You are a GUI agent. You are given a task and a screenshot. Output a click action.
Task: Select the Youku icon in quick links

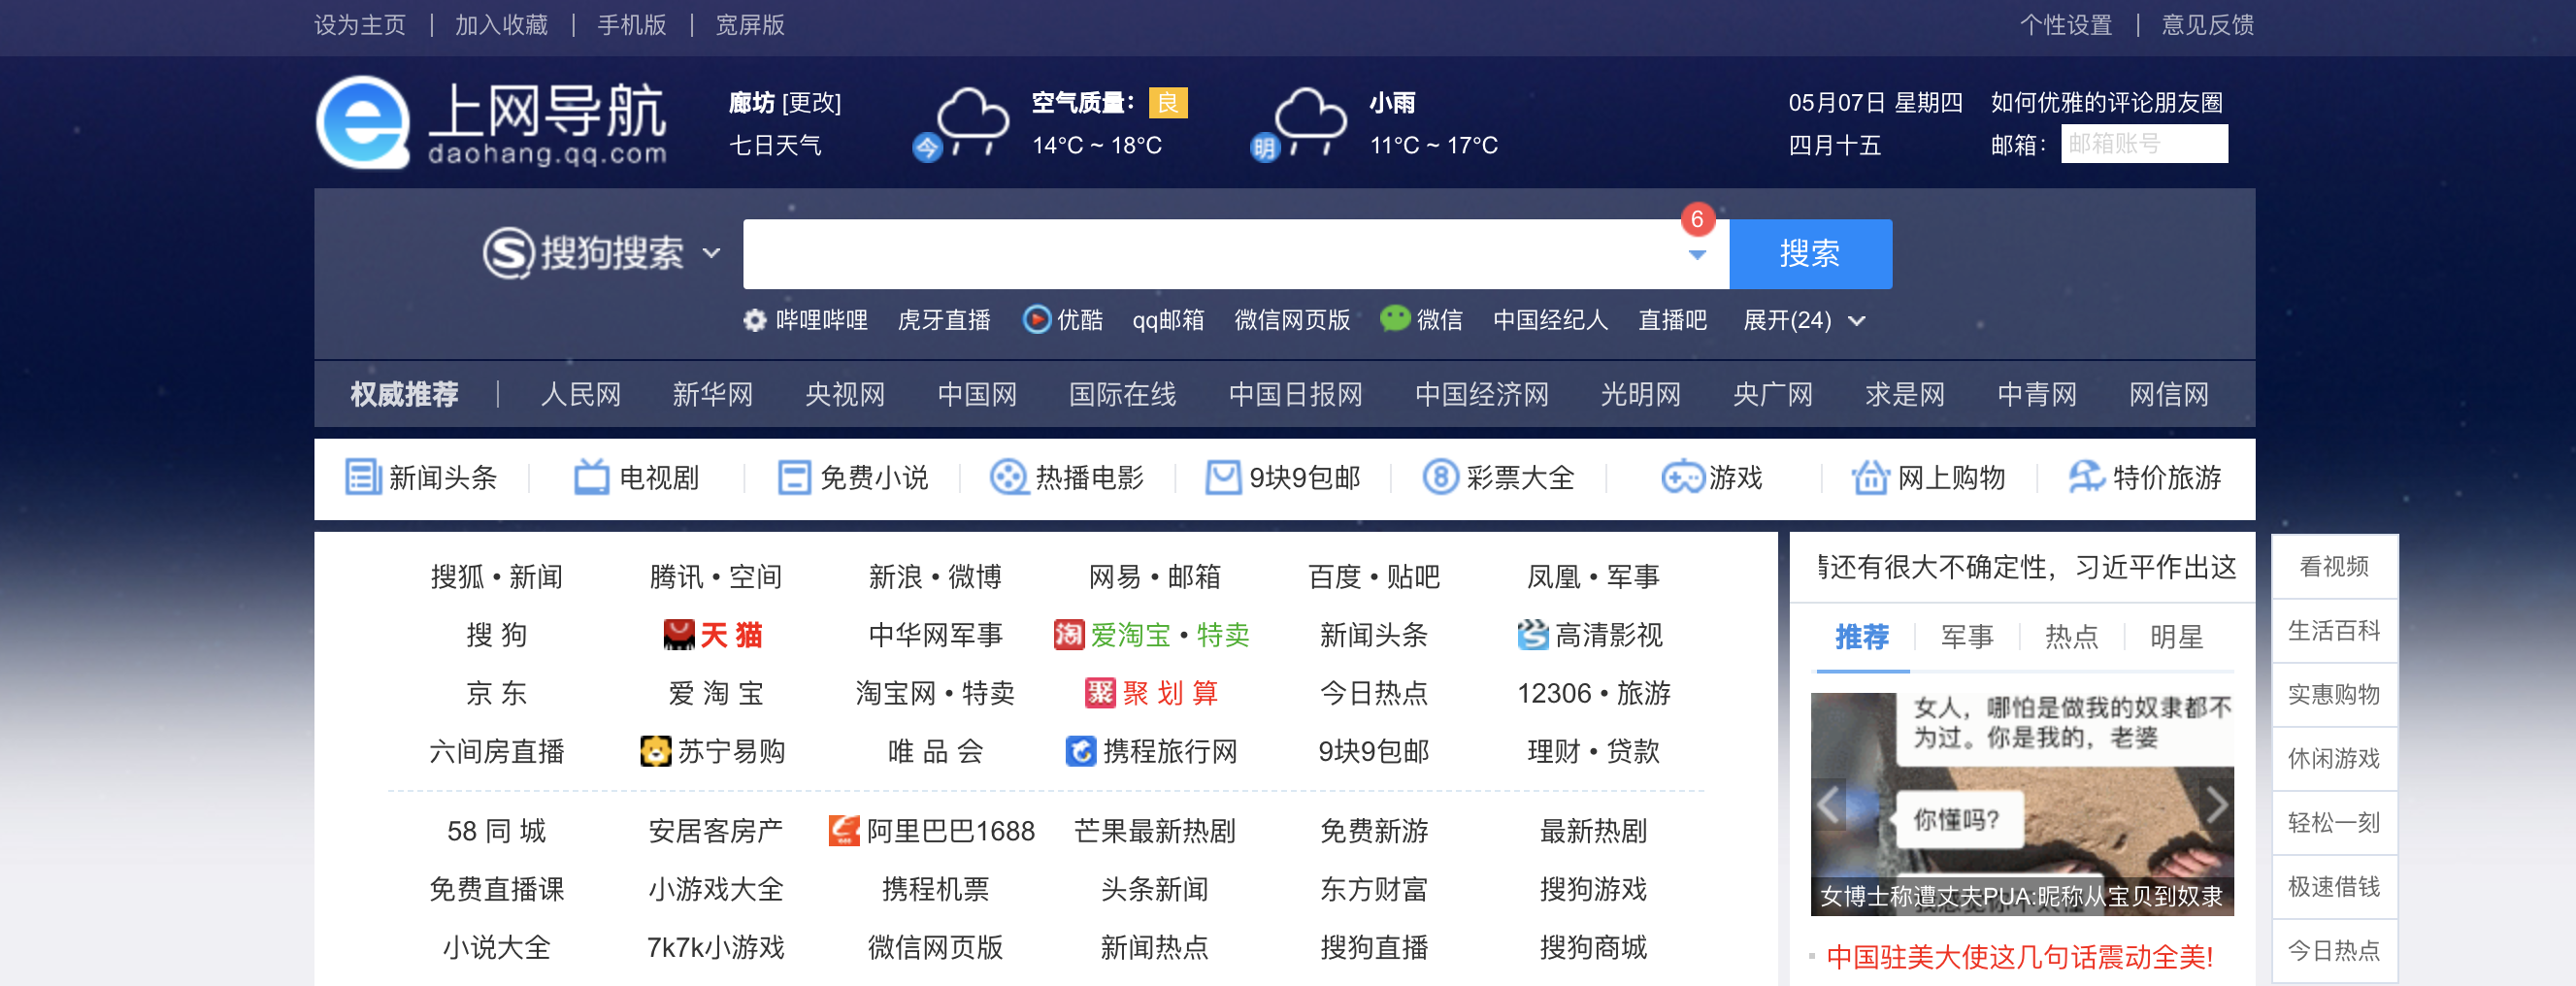coord(1037,321)
